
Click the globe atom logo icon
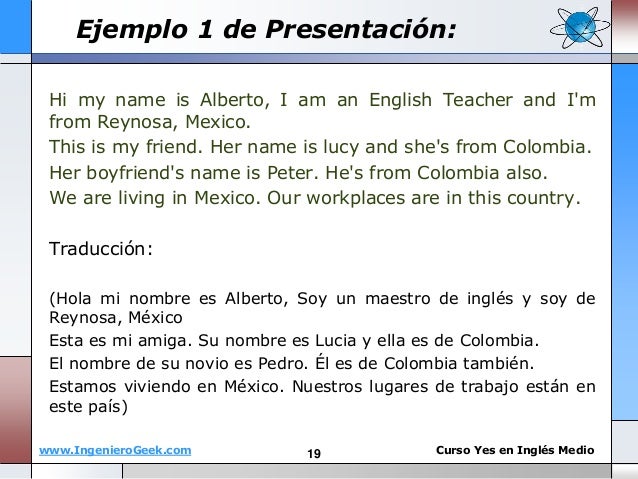580,27
